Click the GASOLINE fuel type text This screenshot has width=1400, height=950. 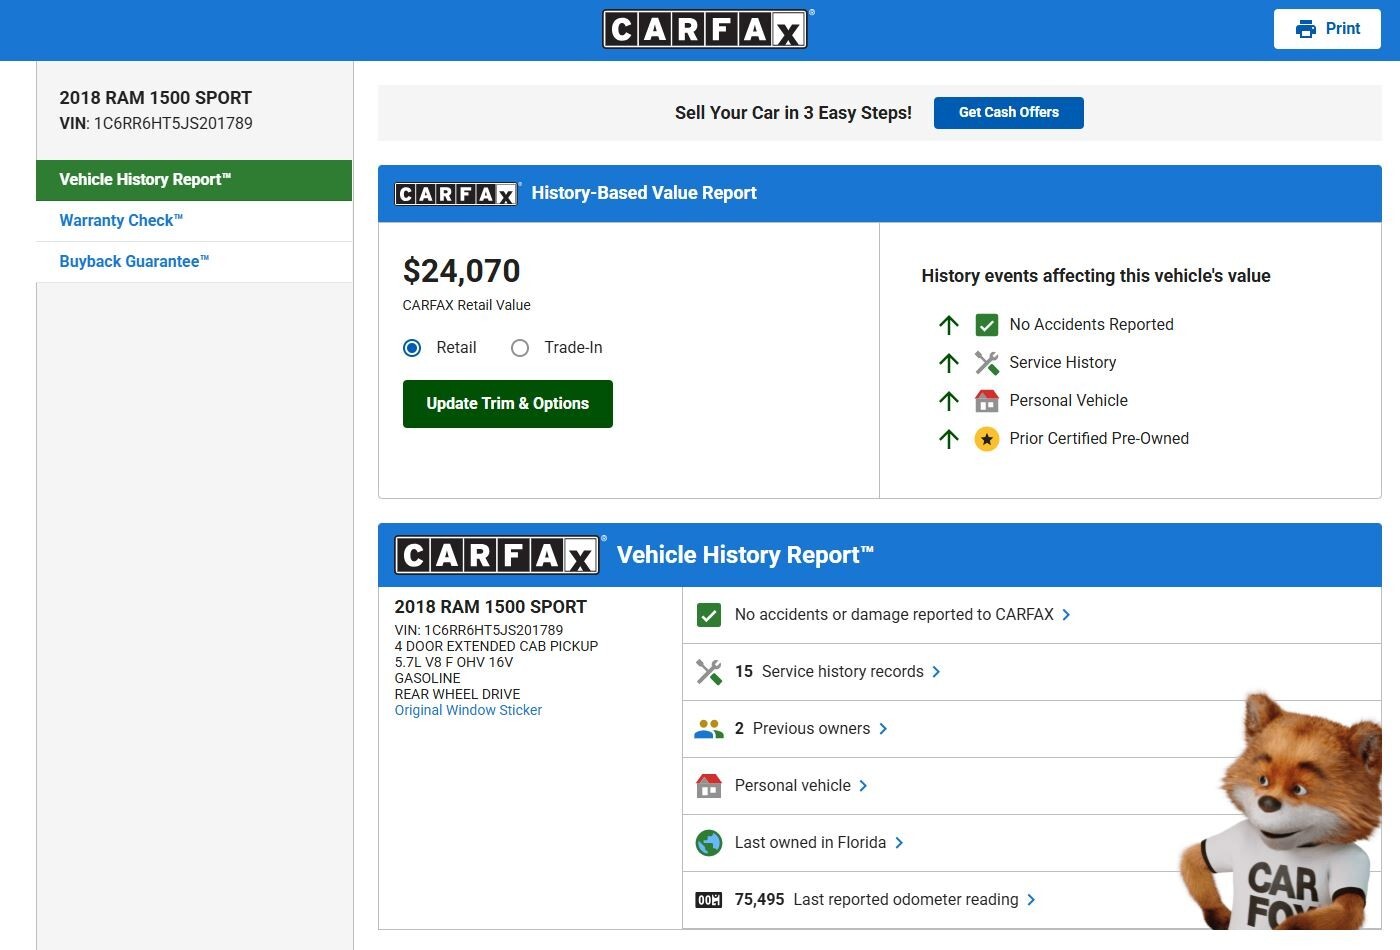point(428,678)
